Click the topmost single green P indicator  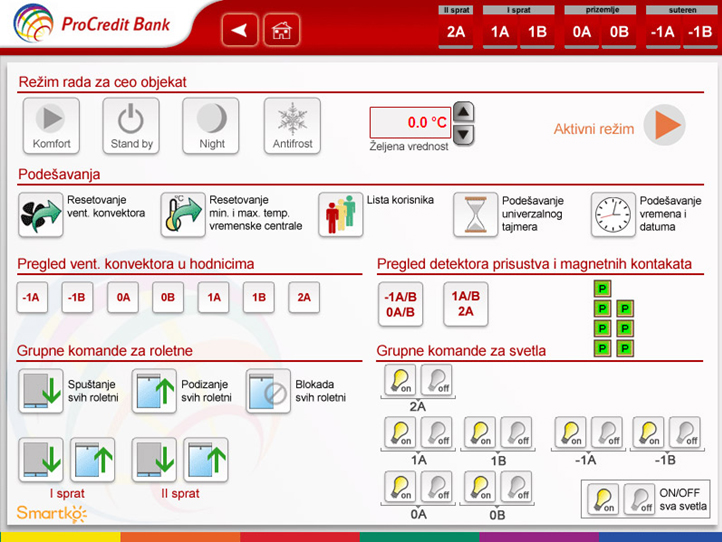click(602, 289)
